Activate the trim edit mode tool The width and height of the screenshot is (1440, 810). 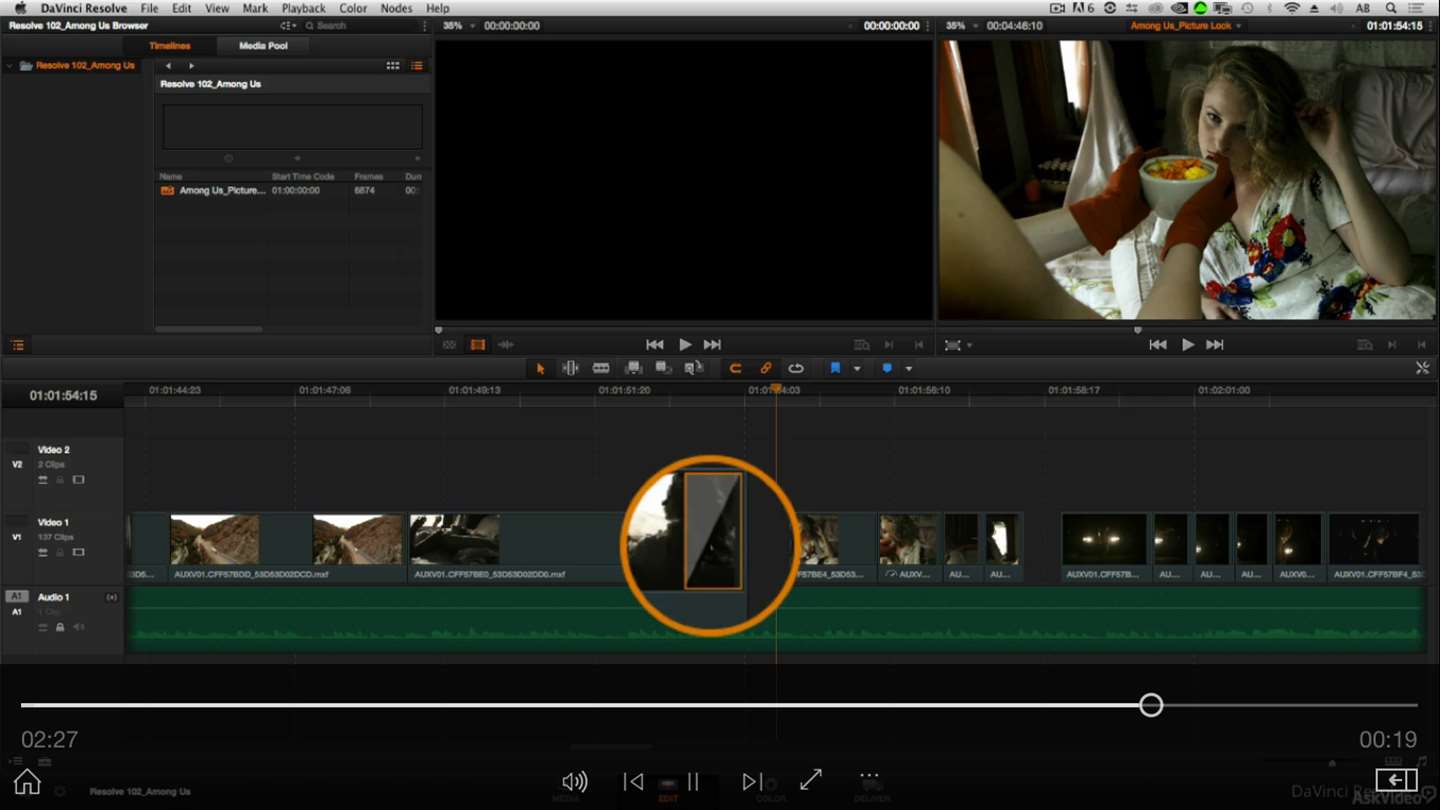pyautogui.click(x=570, y=369)
